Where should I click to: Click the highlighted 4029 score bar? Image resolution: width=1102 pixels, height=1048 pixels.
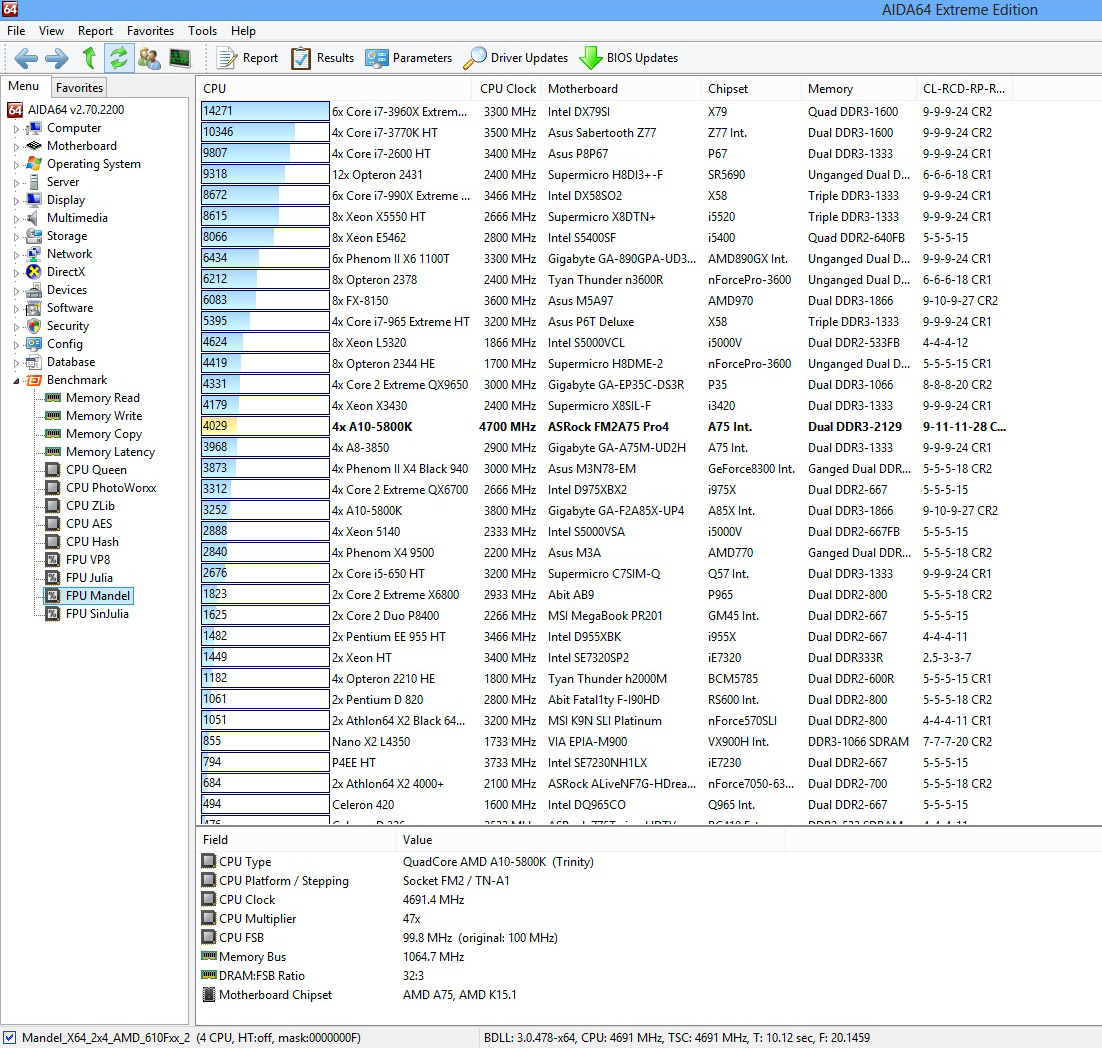point(266,426)
